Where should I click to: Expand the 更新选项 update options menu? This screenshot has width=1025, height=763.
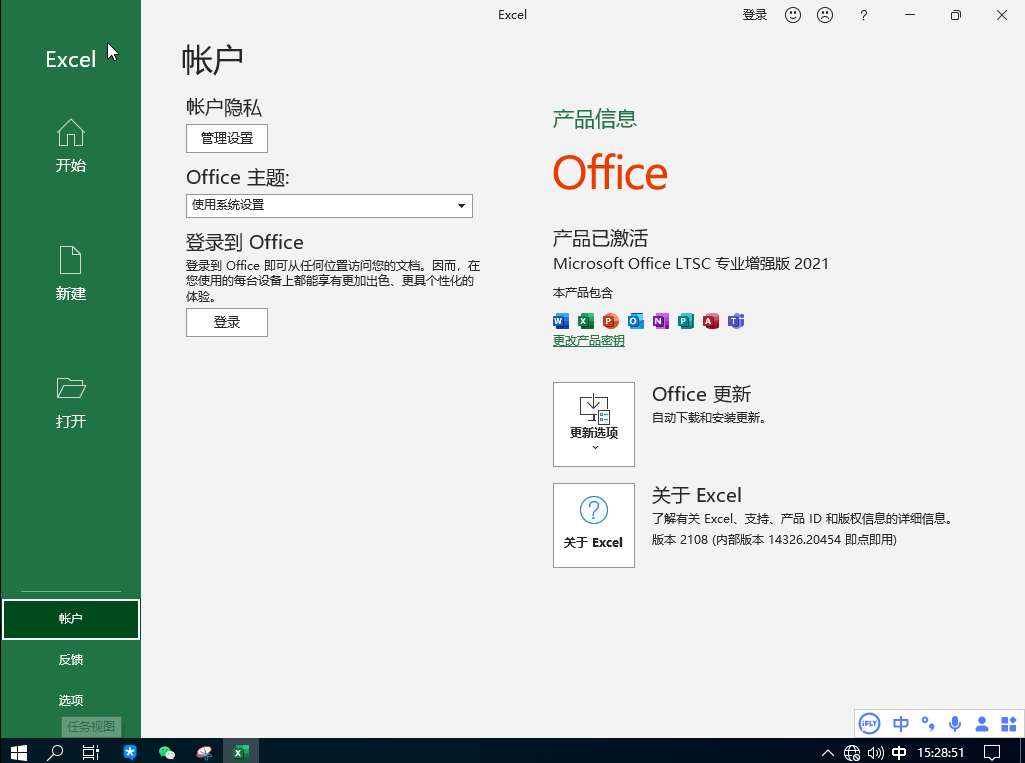click(594, 424)
